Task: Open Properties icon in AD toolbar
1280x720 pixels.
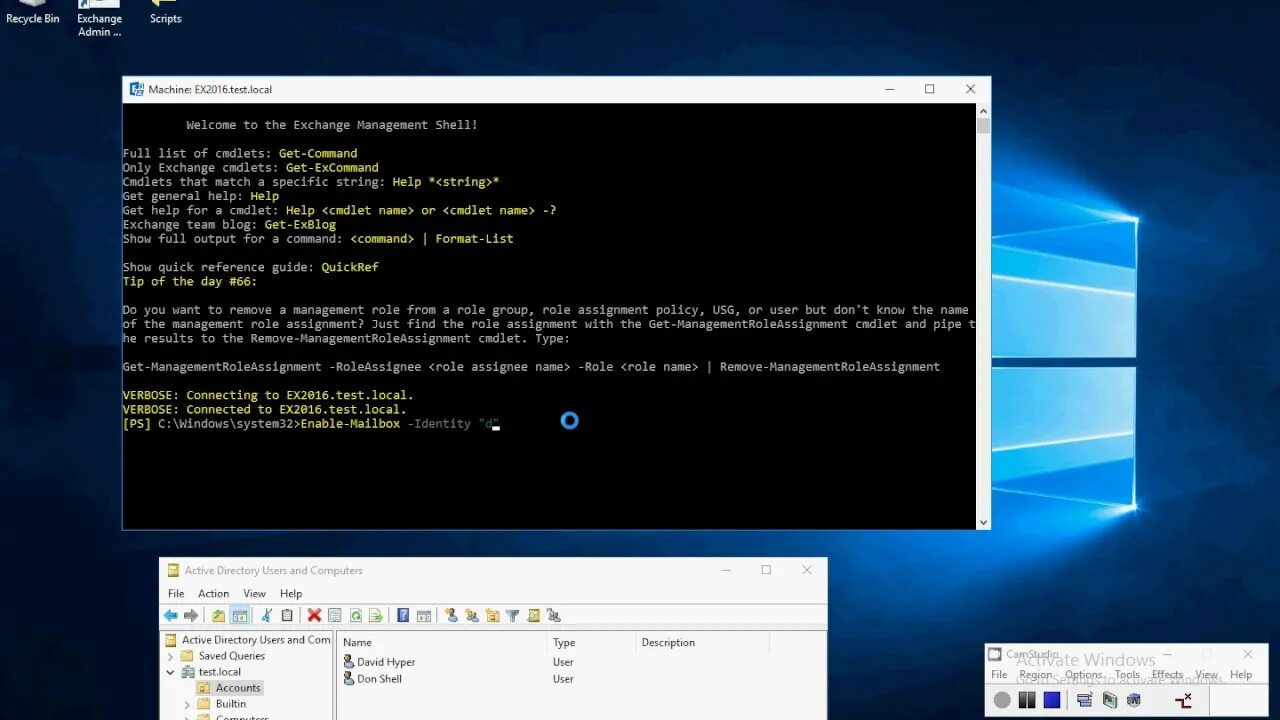Action: pos(335,616)
